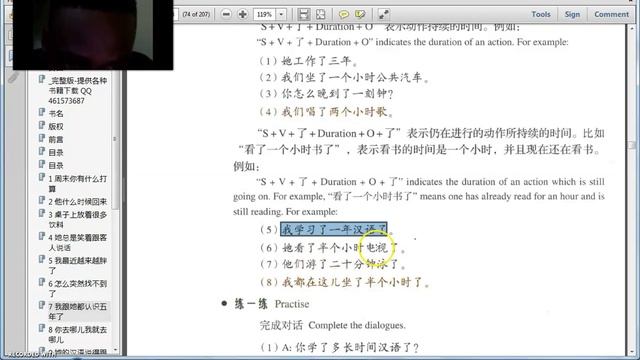Click the '练一练 Practise' heading

(x=272, y=304)
